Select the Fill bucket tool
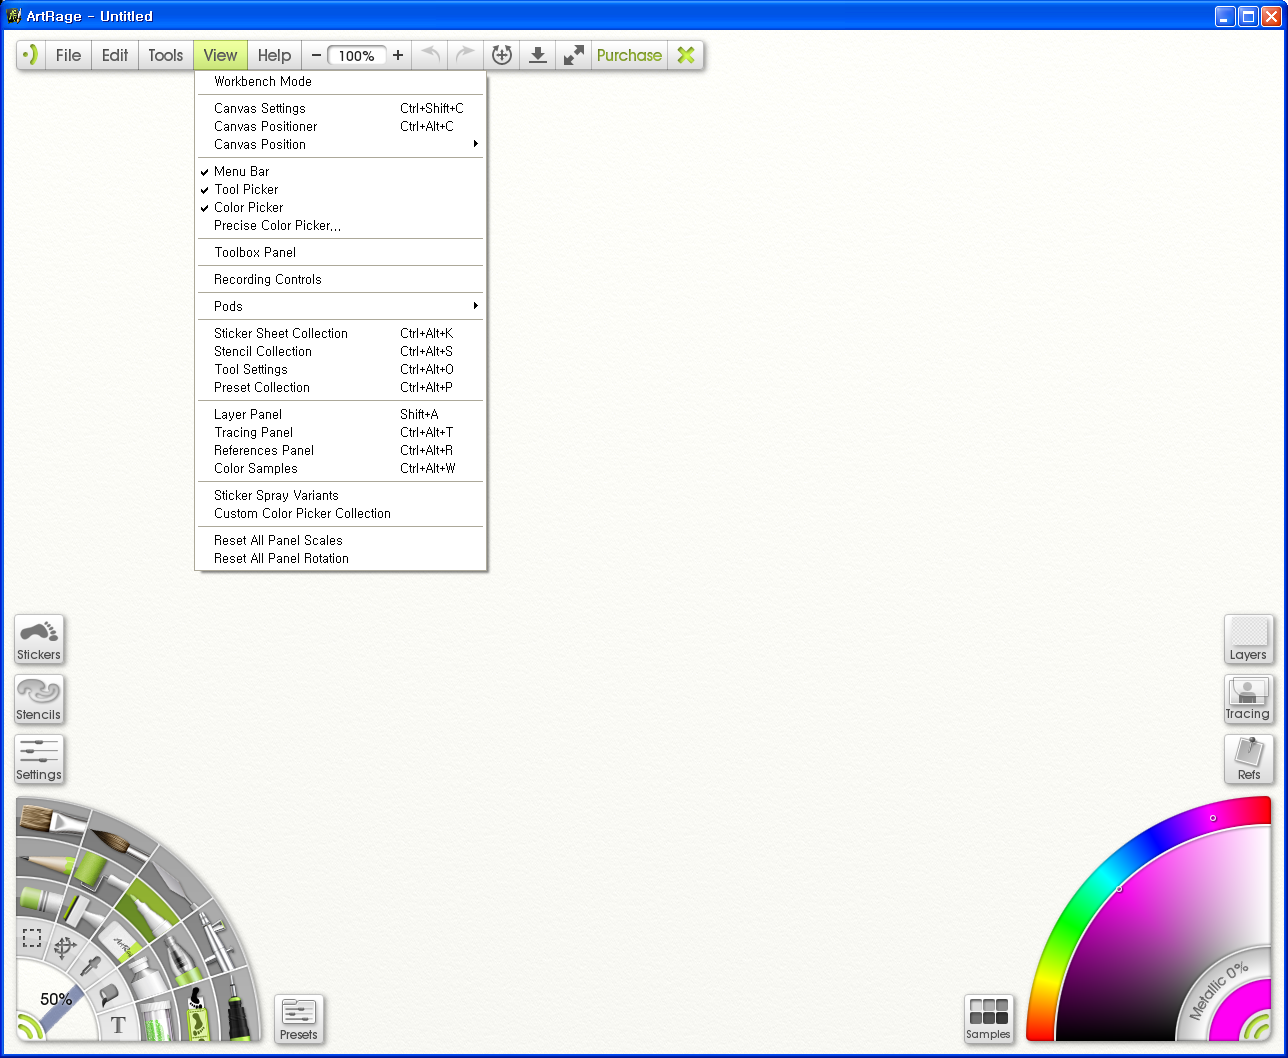Image resolution: width=1288 pixels, height=1058 pixels. click(109, 995)
